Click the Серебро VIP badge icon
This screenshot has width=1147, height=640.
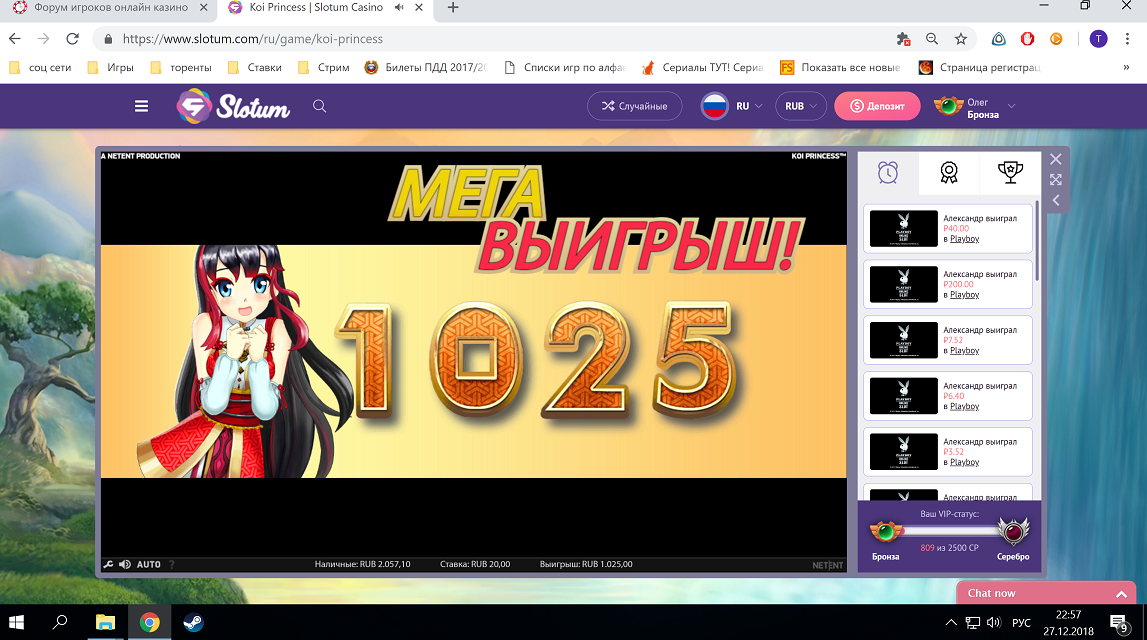1013,532
